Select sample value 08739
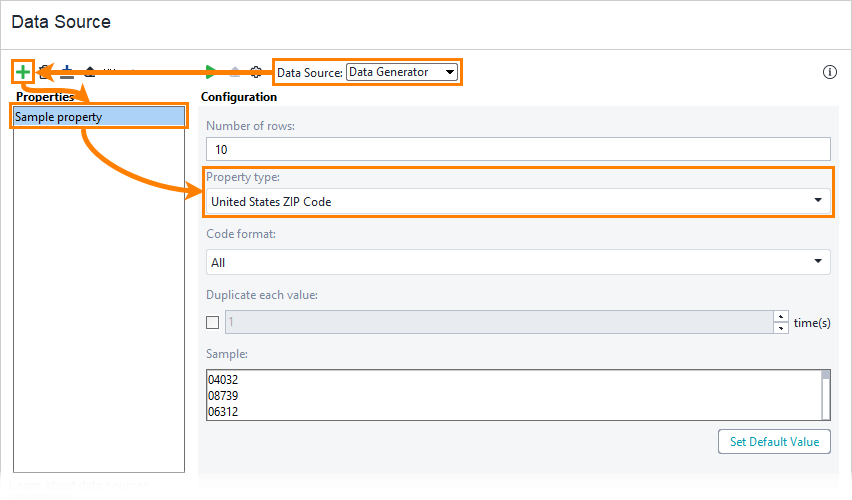Image resolution: width=852 pixels, height=500 pixels. click(x=224, y=396)
